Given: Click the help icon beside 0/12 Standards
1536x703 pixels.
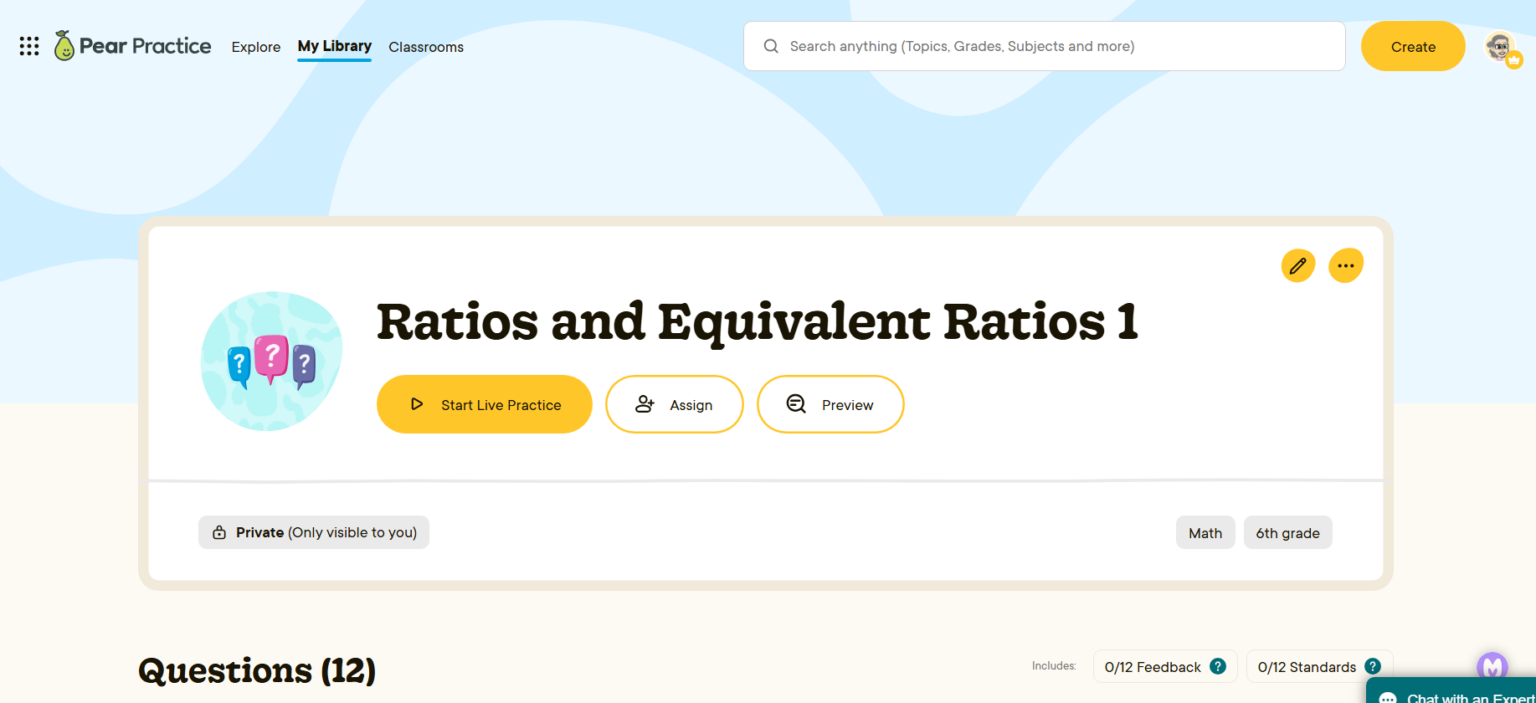Looking at the screenshot, I should click(x=1372, y=667).
